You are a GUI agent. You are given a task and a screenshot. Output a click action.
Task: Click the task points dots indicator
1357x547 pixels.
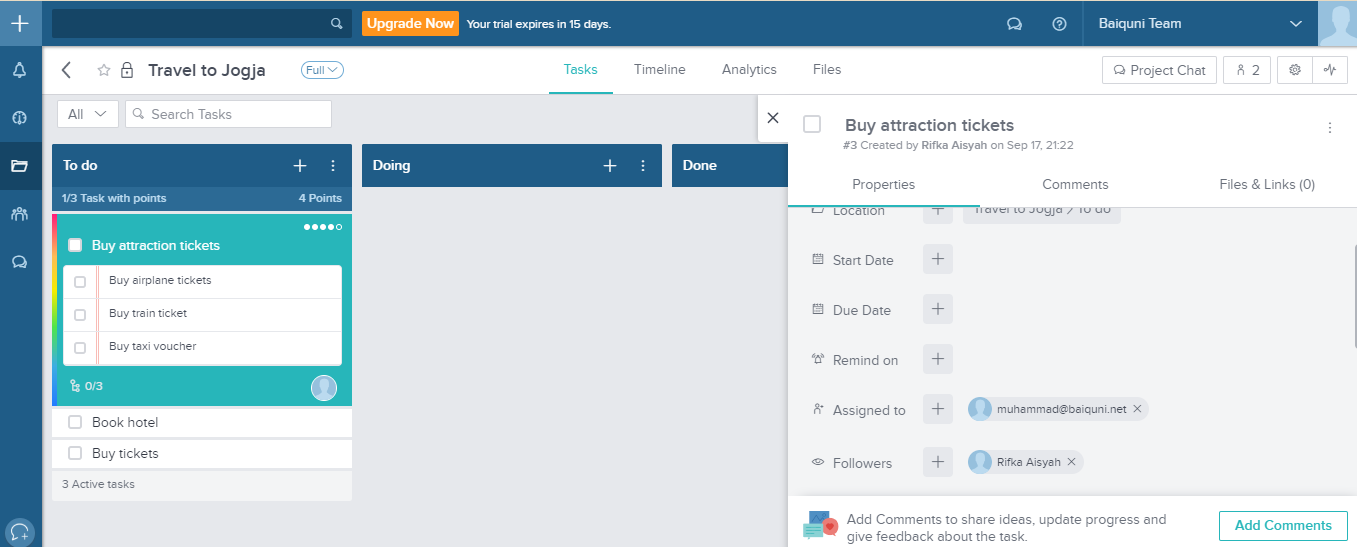323,227
